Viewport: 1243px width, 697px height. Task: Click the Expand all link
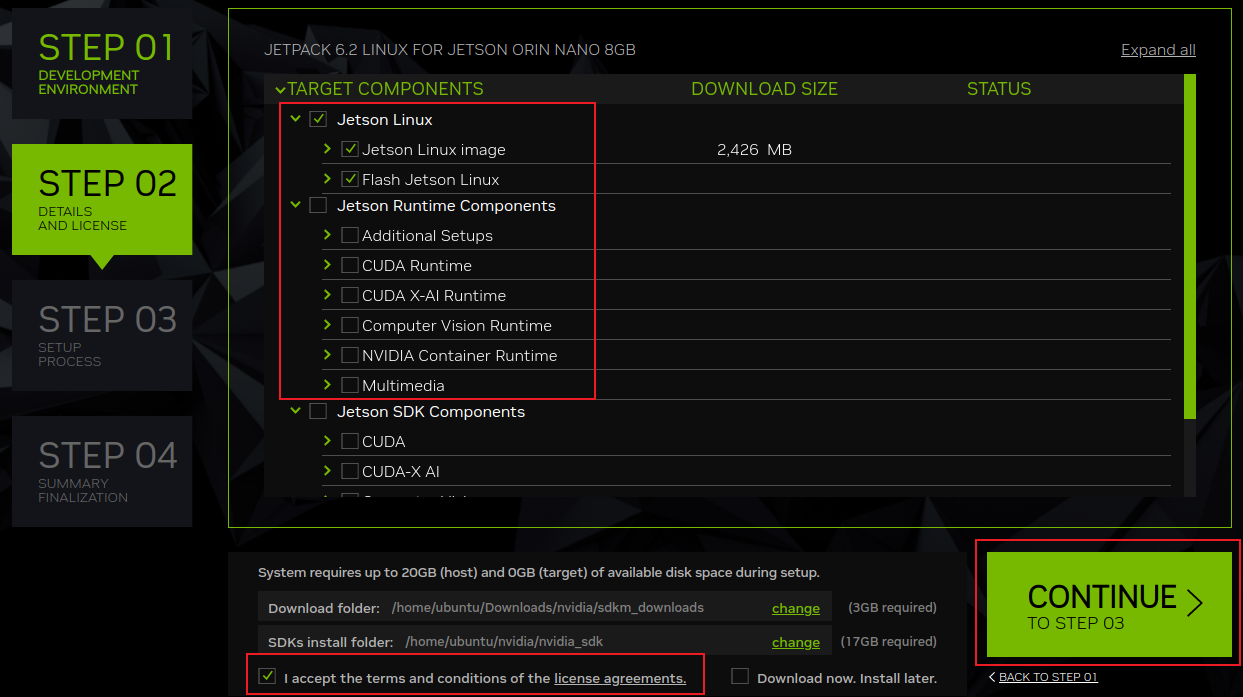[1158, 50]
